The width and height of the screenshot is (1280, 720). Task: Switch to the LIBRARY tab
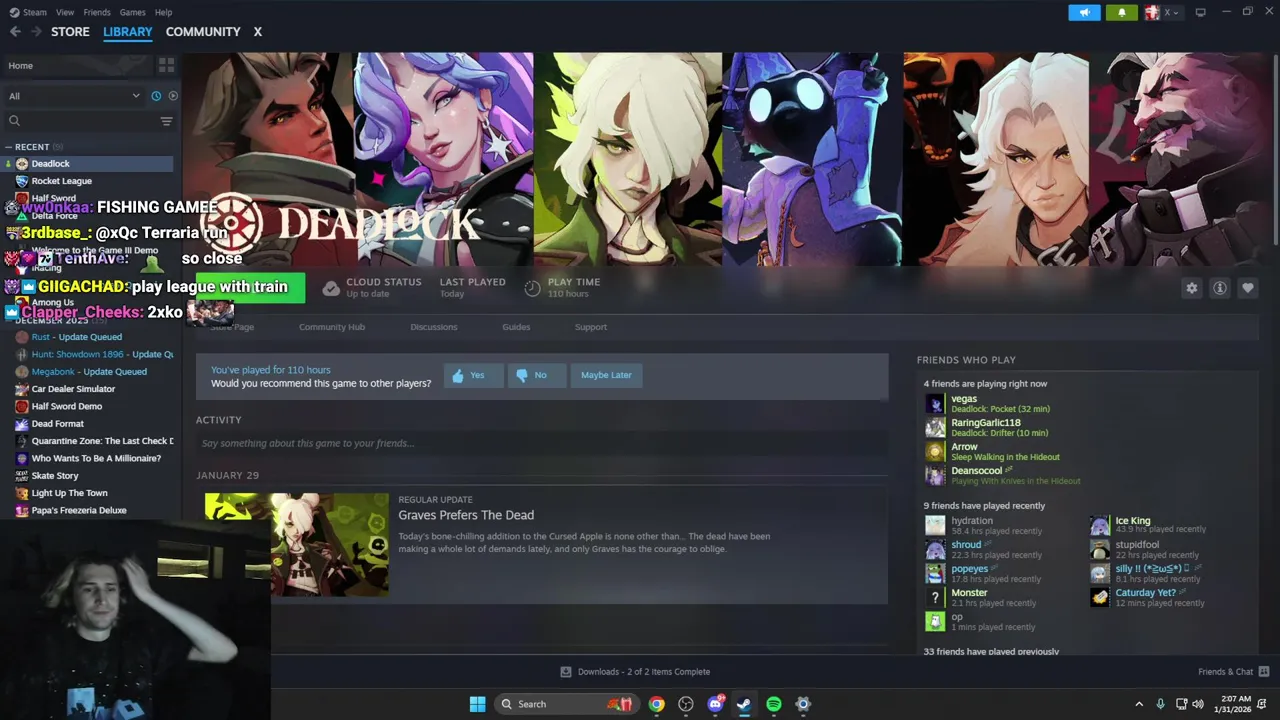click(x=128, y=32)
